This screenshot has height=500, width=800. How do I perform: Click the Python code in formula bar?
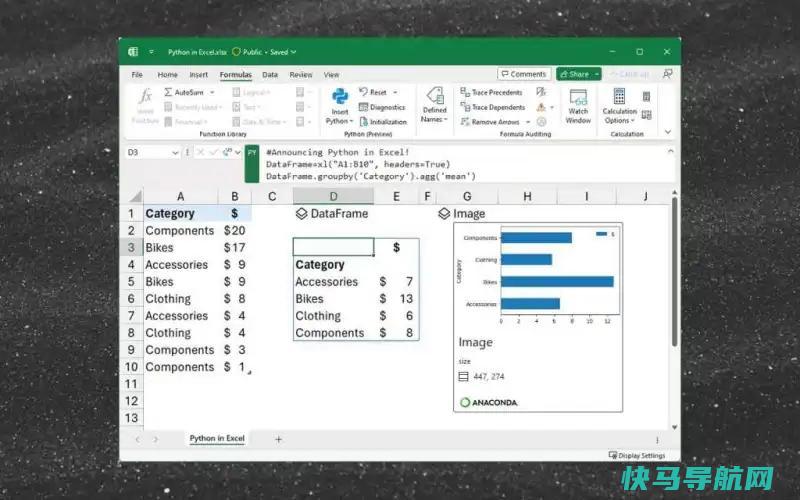pos(370,164)
